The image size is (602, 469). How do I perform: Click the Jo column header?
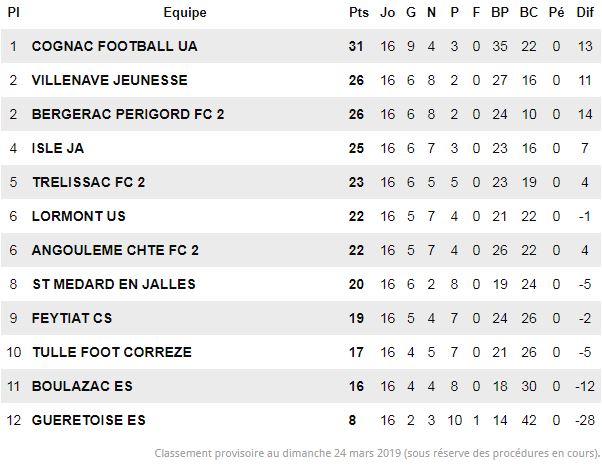[387, 12]
